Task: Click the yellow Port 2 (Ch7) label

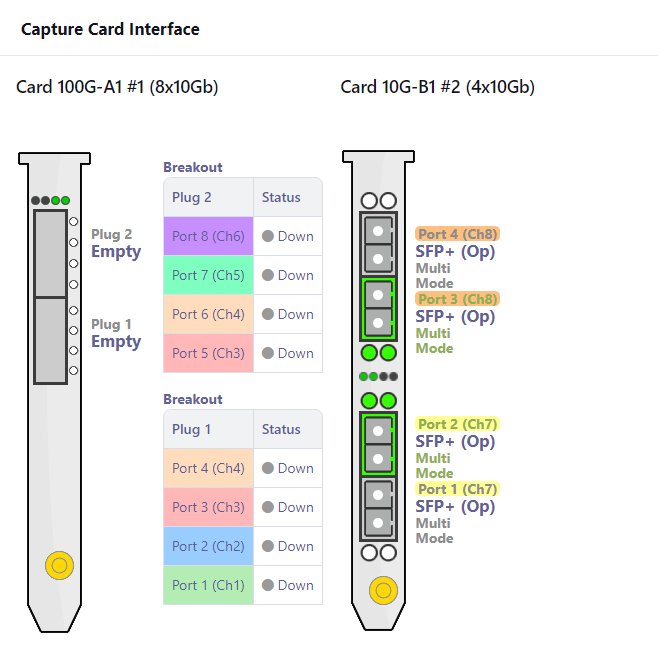Action: pos(457,424)
